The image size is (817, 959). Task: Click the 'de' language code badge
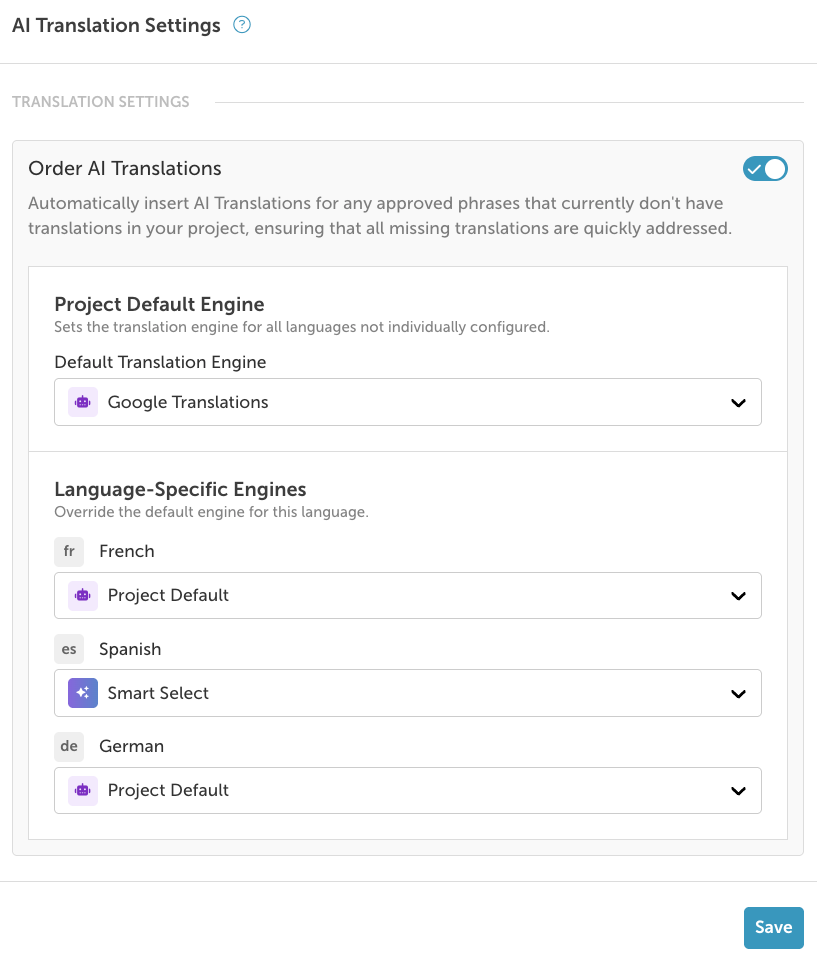pyautogui.click(x=69, y=746)
